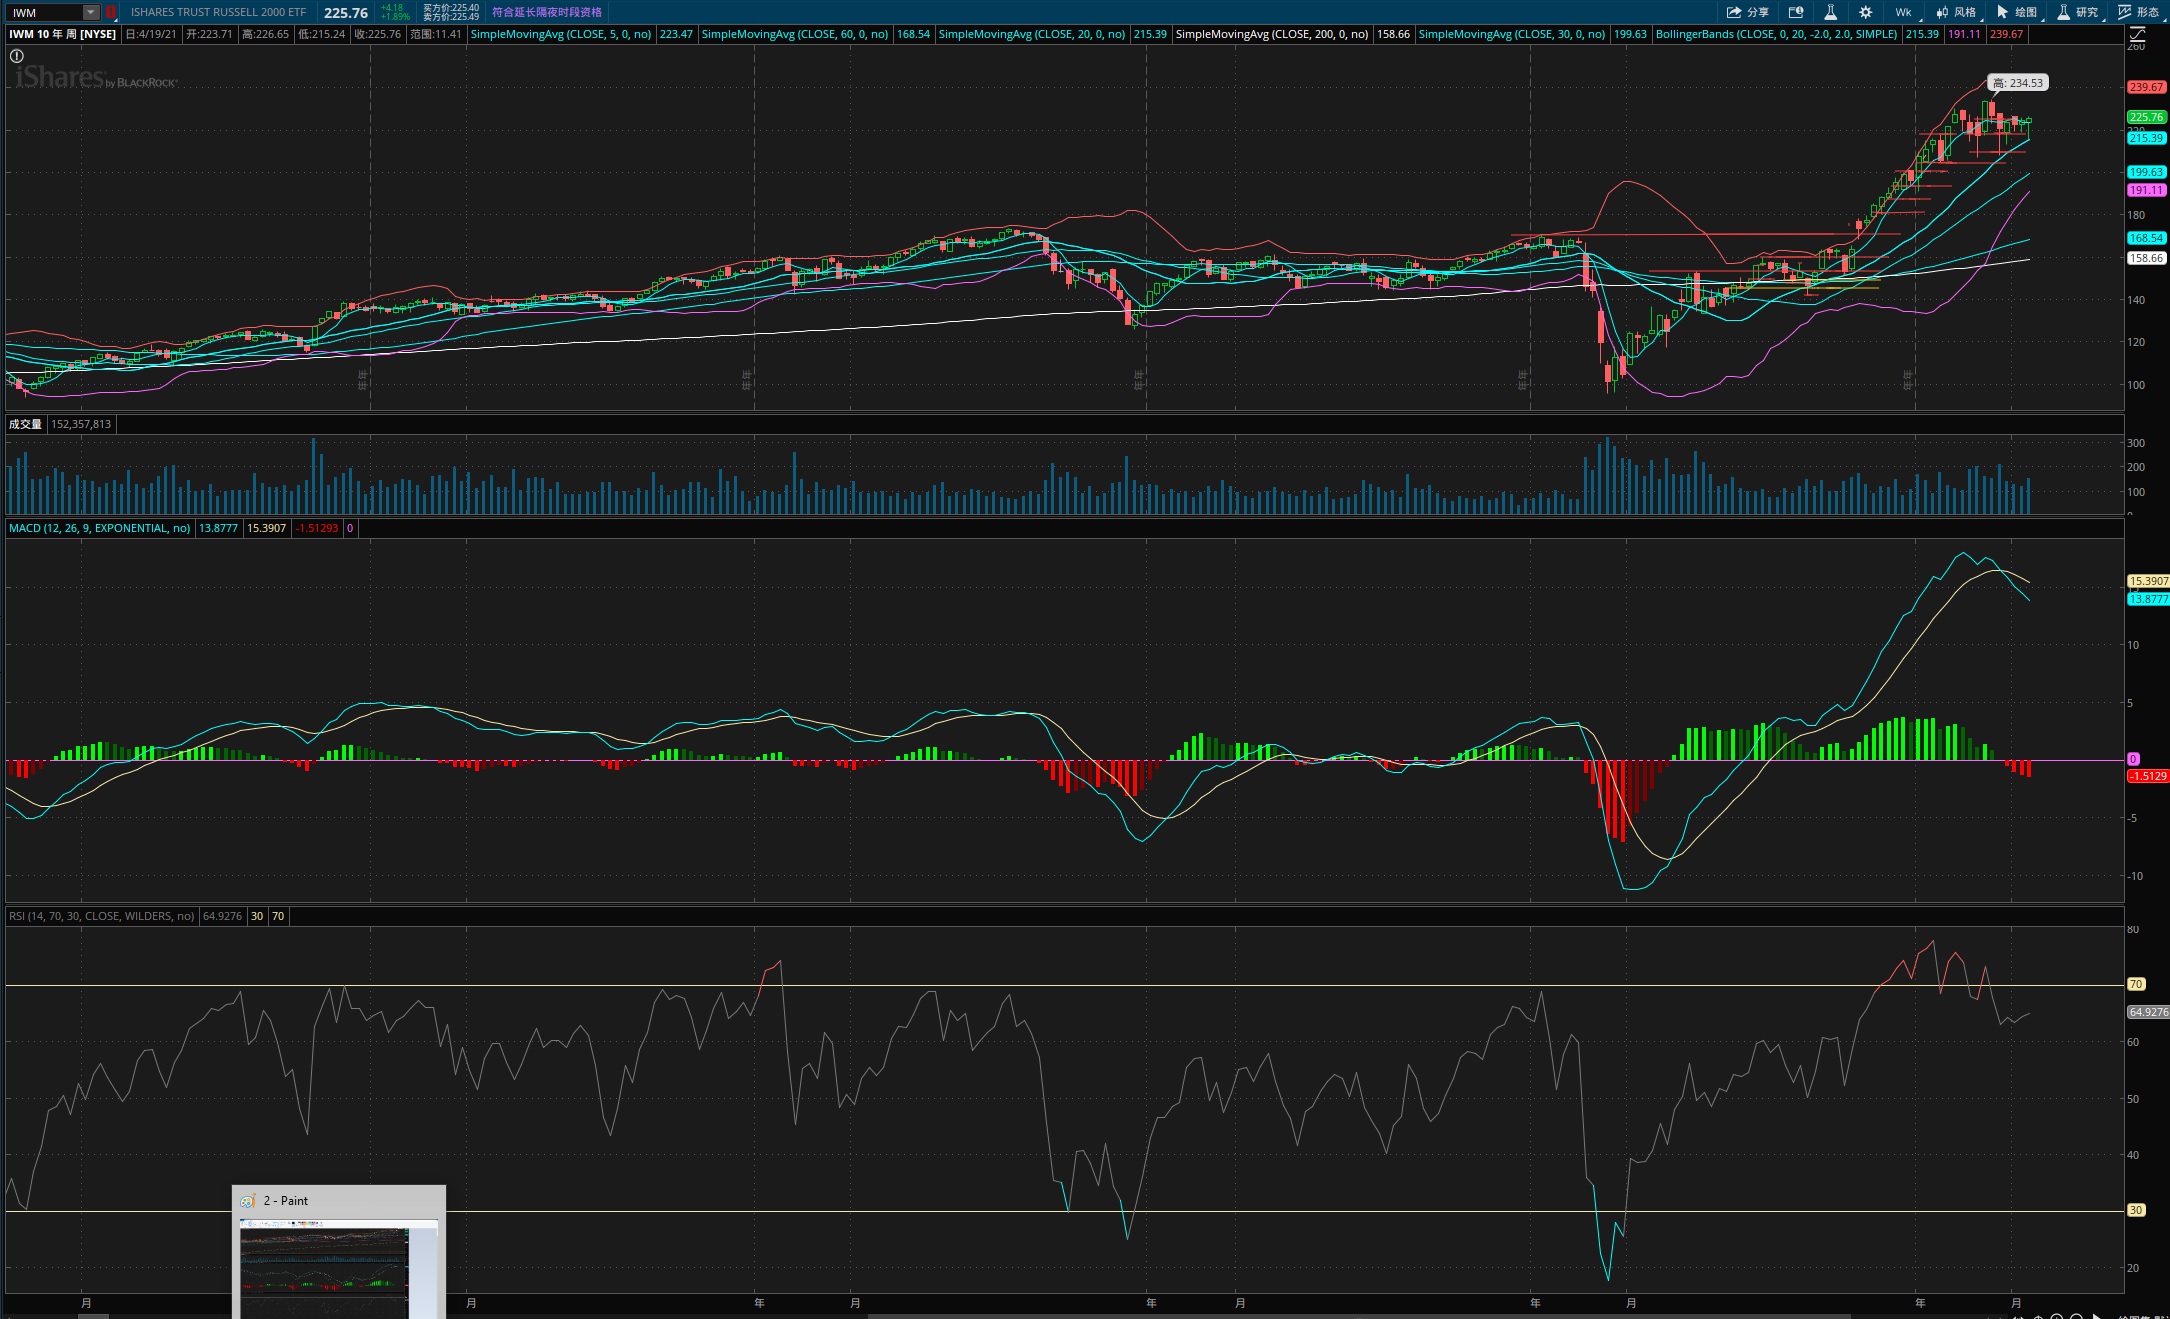
Task: Click the symbol input field with IWM
Action: coord(45,12)
